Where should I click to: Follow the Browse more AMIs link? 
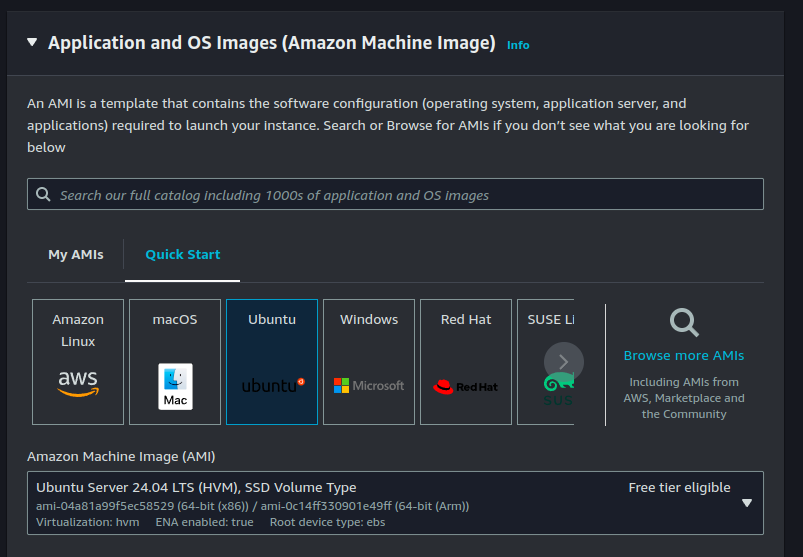pos(684,356)
